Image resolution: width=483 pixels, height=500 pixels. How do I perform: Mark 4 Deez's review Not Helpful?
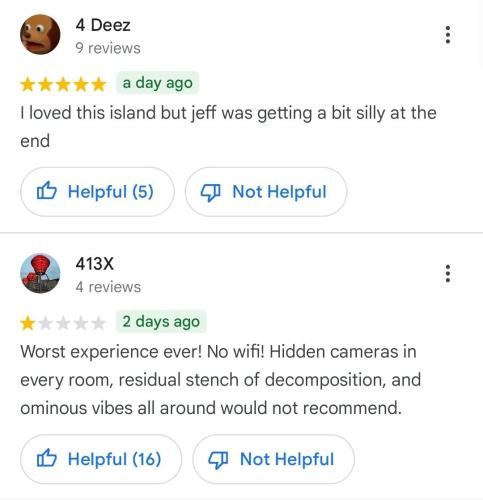pyautogui.click(x=266, y=192)
